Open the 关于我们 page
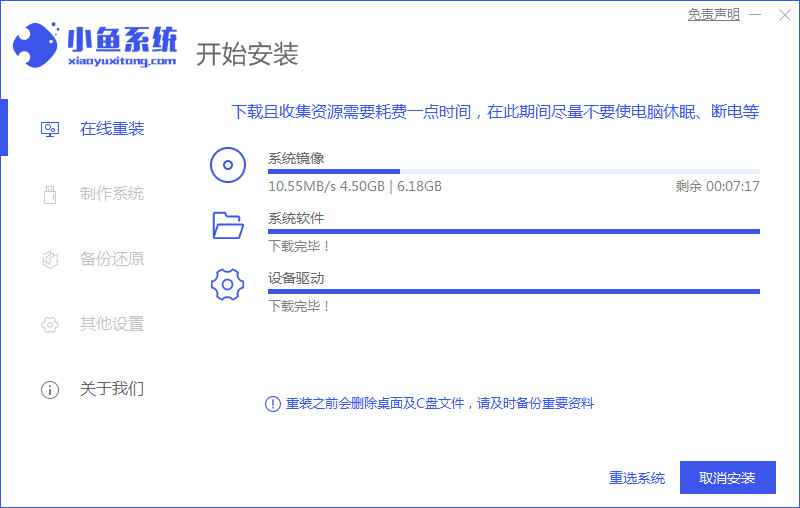 (111, 389)
